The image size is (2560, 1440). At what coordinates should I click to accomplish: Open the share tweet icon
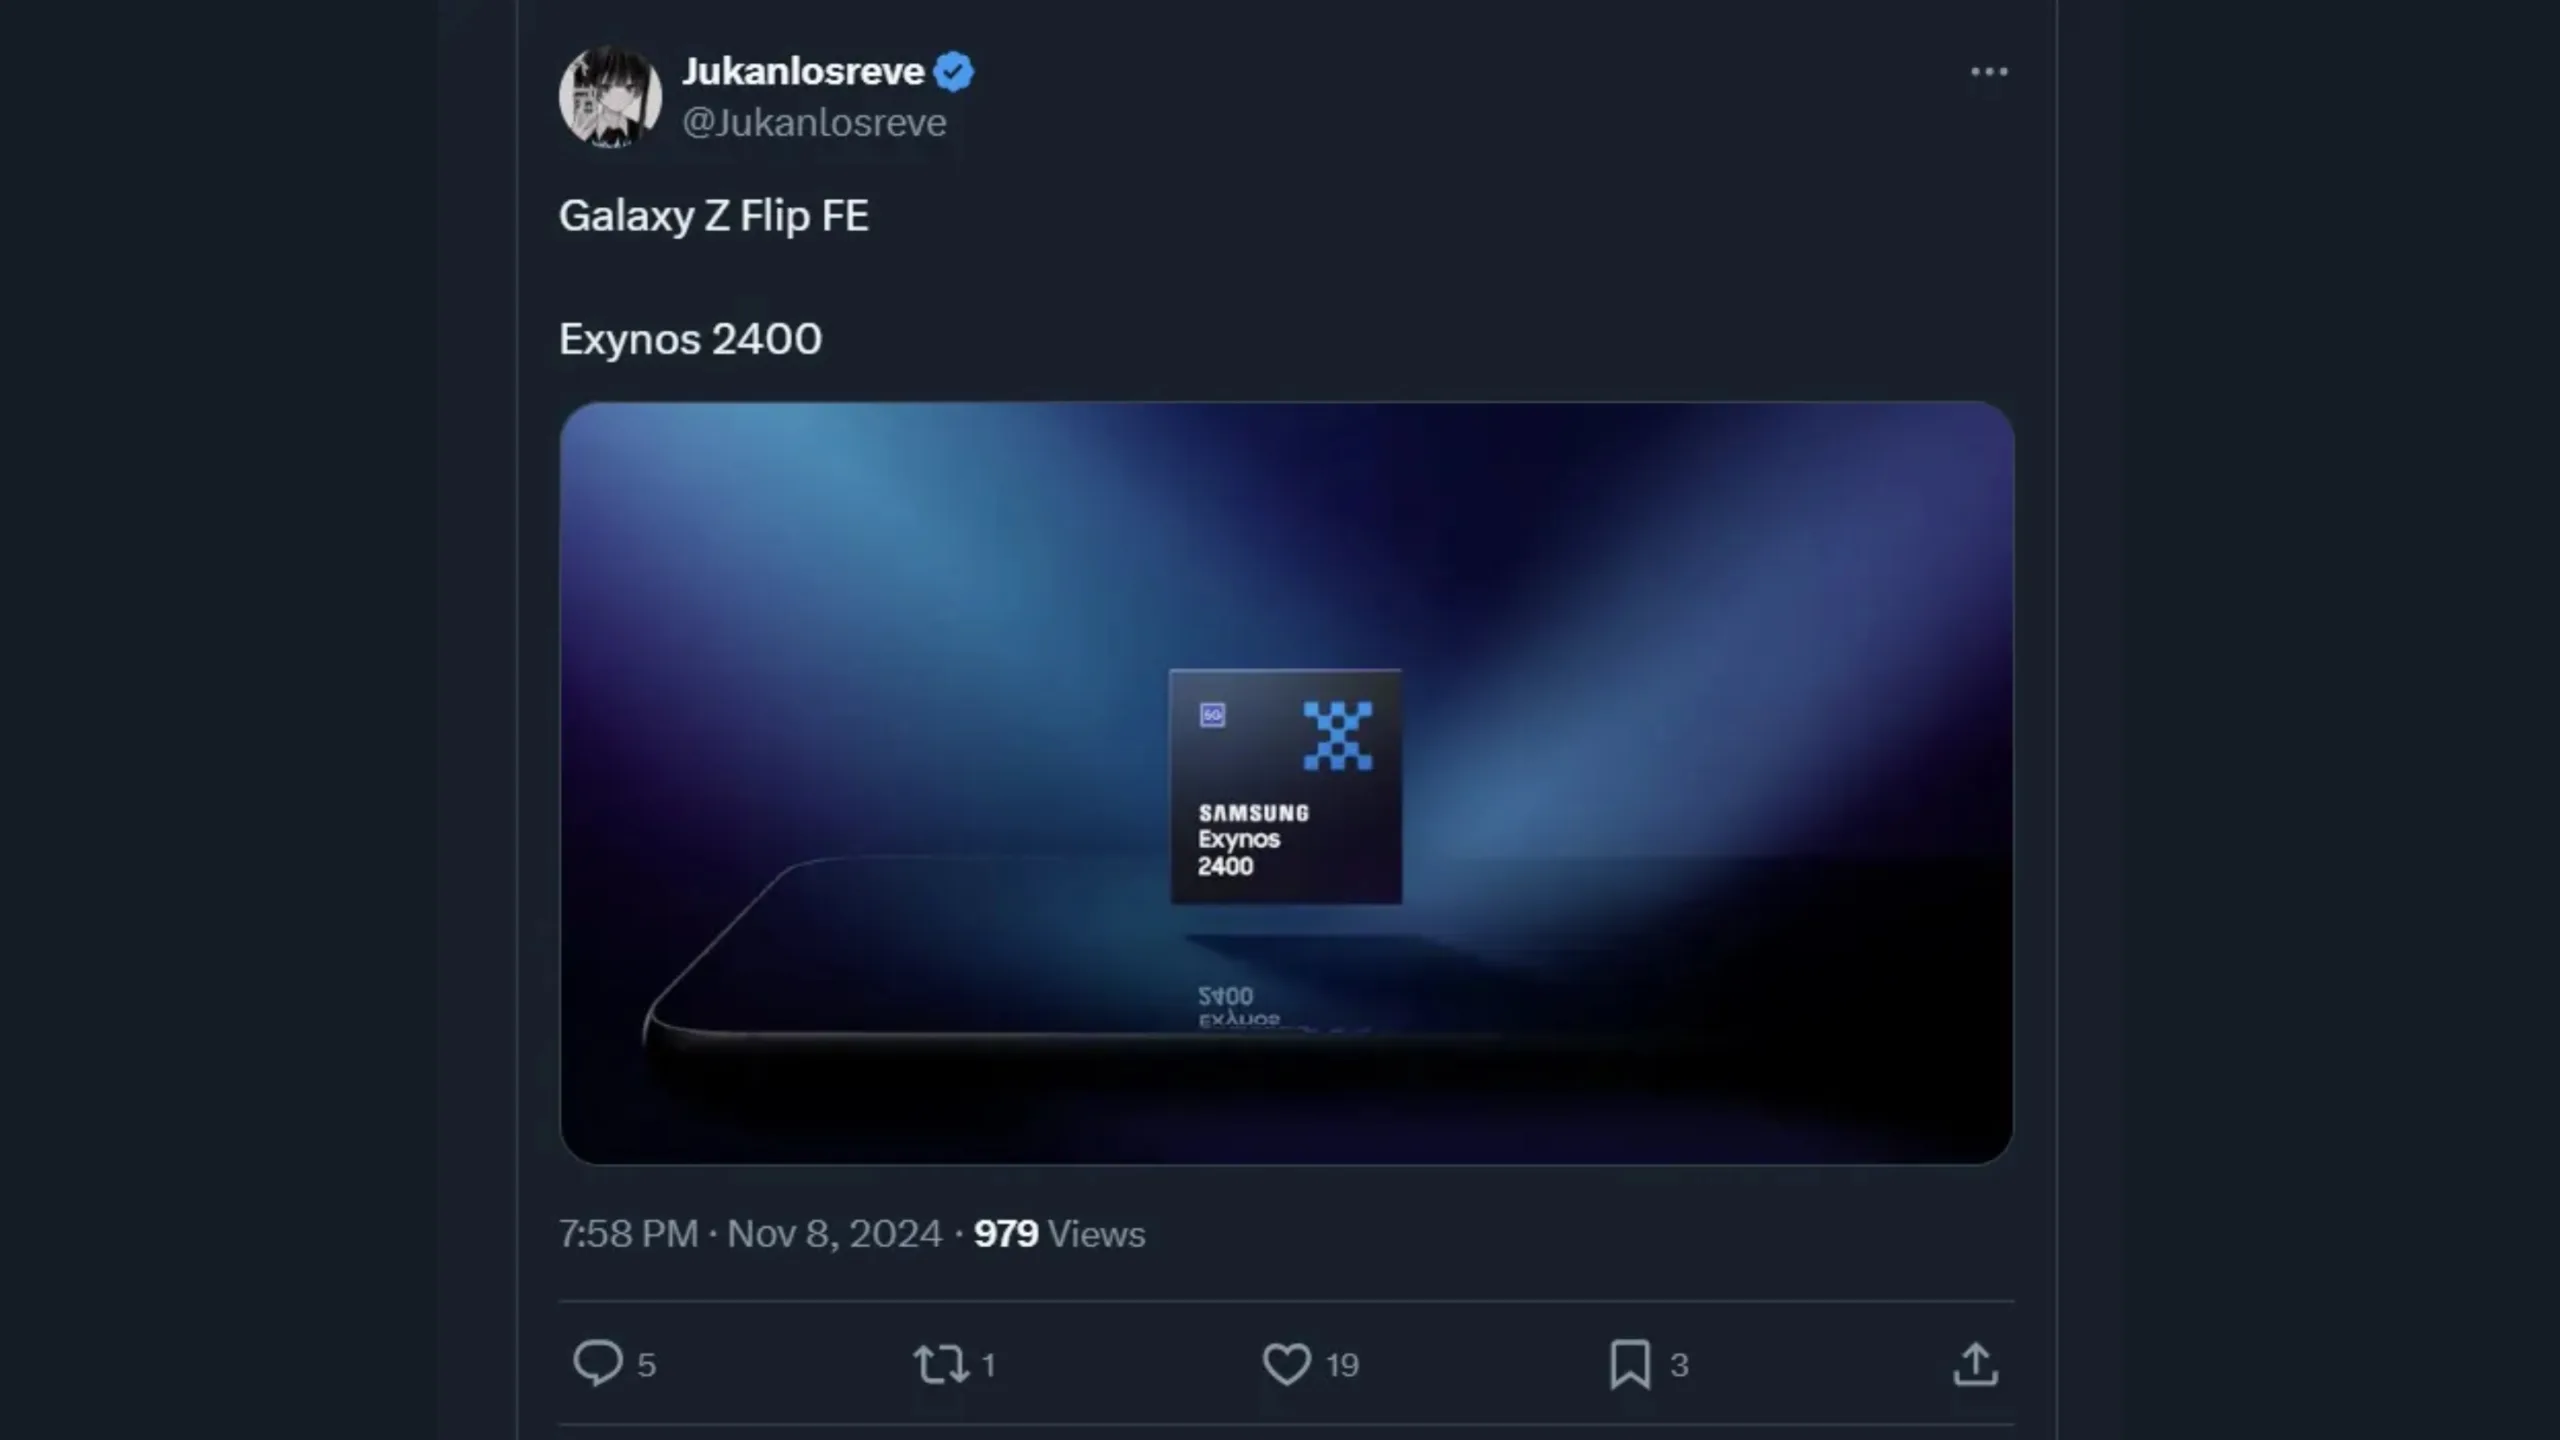1975,1364
